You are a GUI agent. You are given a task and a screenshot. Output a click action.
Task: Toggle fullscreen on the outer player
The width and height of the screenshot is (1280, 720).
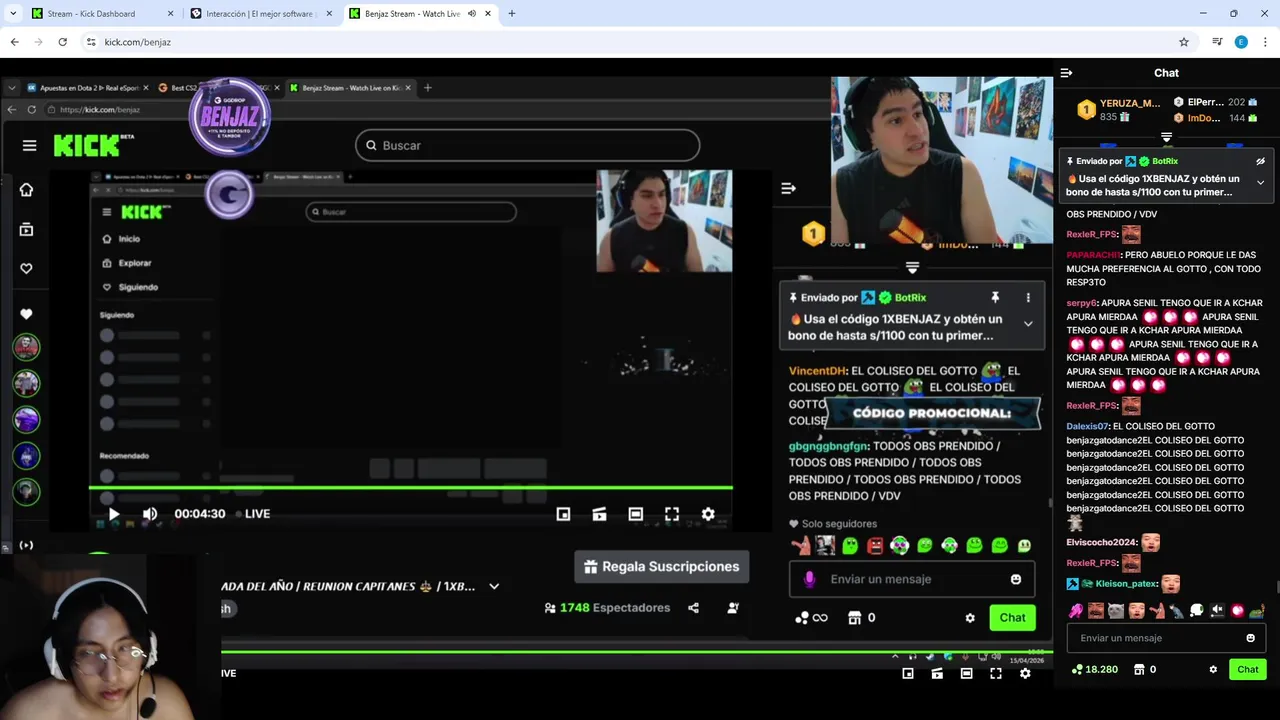[996, 673]
